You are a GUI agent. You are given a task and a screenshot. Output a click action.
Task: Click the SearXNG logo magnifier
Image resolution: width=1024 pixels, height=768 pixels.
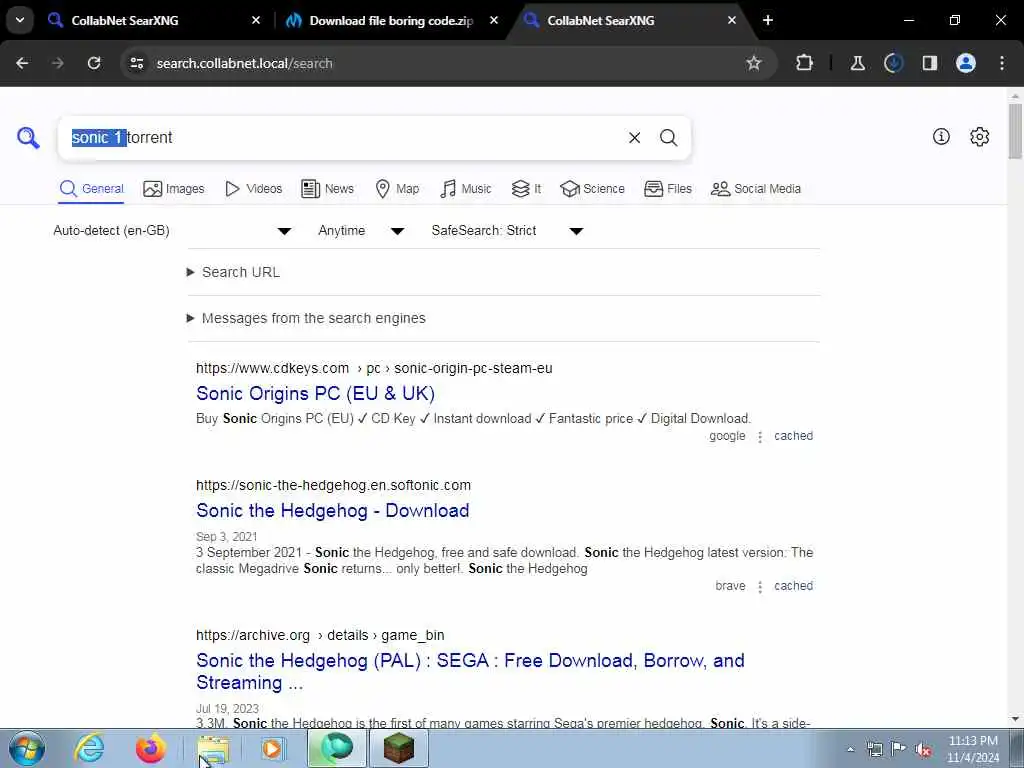(x=28, y=138)
